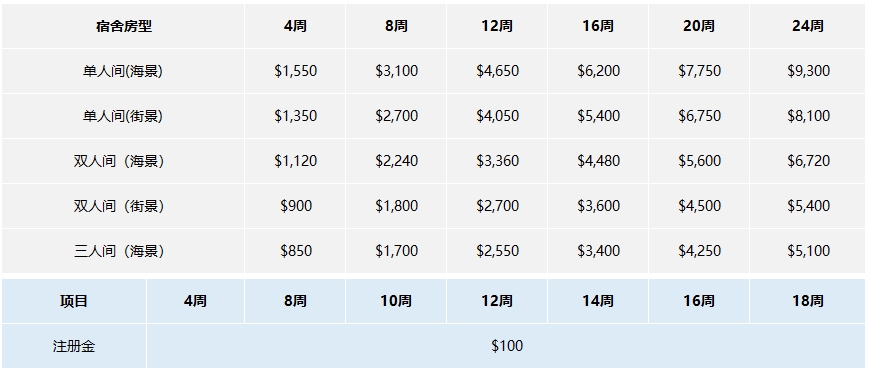Click the 24周 column header in top table
This screenshot has height=374, width=870.
pos(808,26)
